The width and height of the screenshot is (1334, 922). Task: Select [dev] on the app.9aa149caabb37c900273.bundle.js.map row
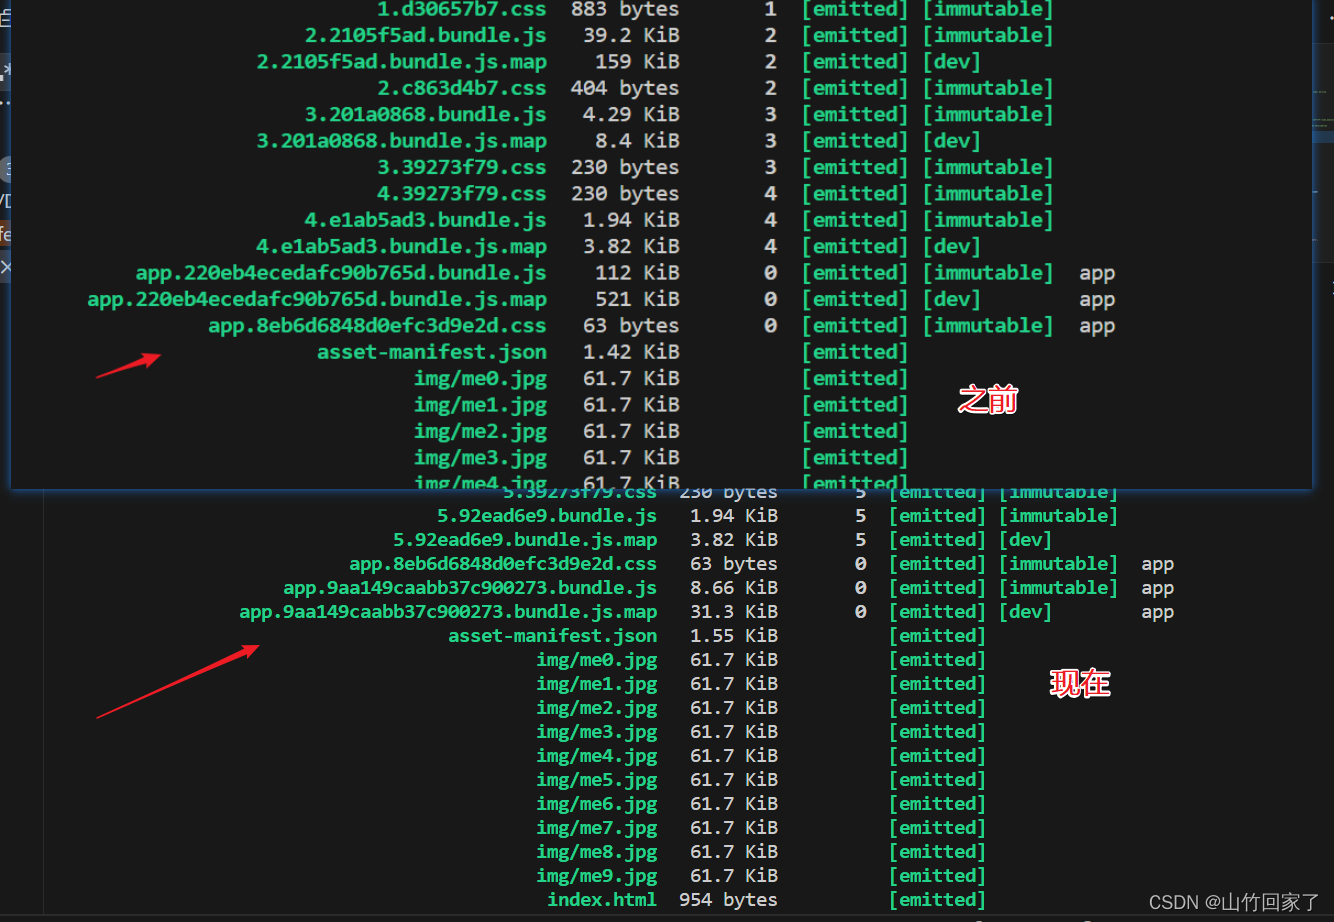pos(1026,612)
